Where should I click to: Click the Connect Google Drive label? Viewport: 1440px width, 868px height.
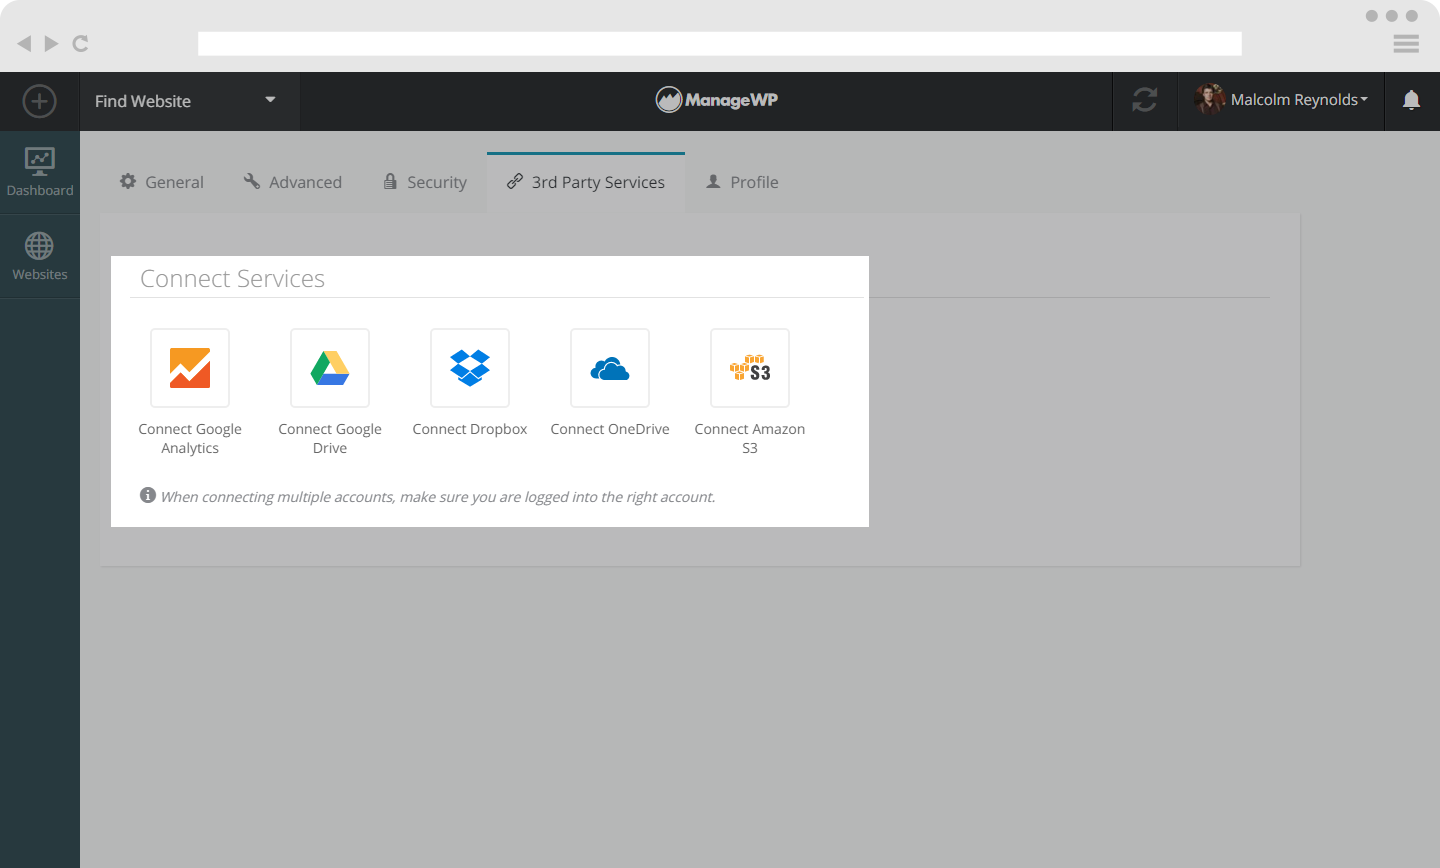pos(330,438)
